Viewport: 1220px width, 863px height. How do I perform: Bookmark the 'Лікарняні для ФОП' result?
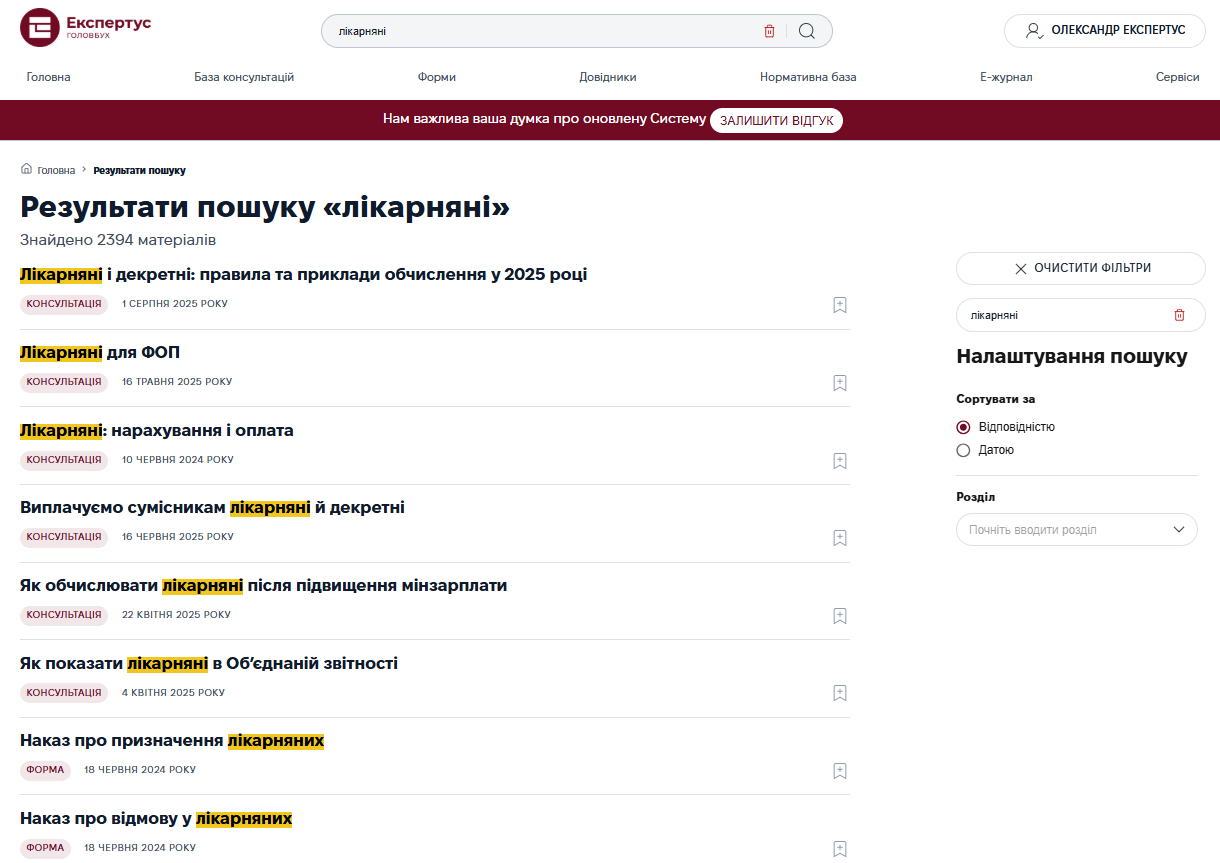(x=840, y=383)
